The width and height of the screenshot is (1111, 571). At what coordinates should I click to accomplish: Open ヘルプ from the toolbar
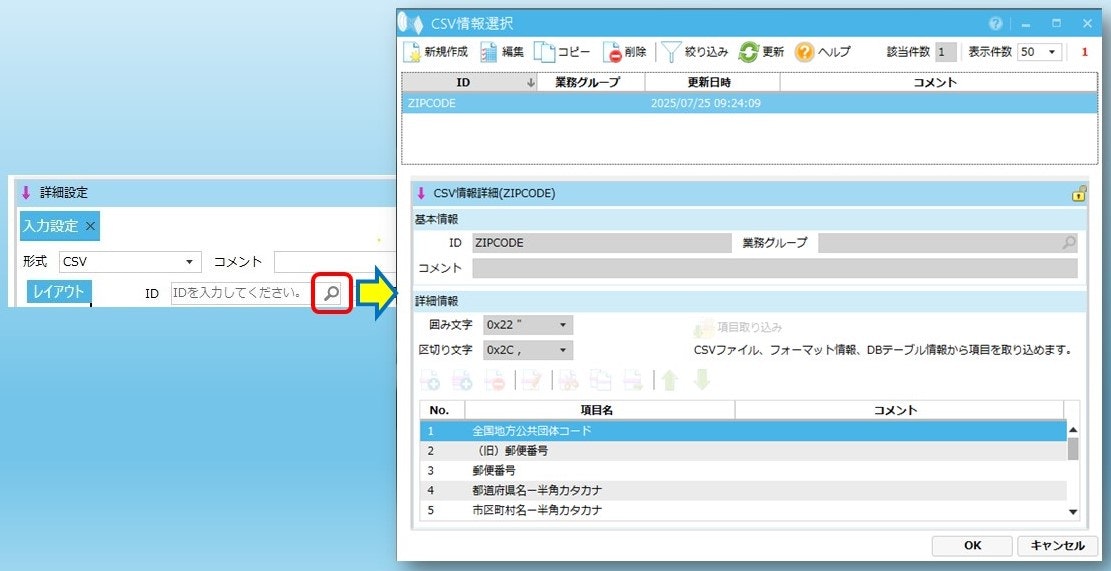click(x=823, y=52)
